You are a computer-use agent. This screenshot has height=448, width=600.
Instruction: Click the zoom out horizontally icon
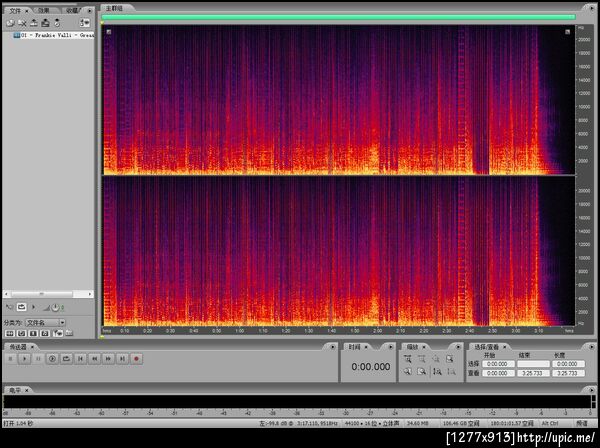point(422,359)
